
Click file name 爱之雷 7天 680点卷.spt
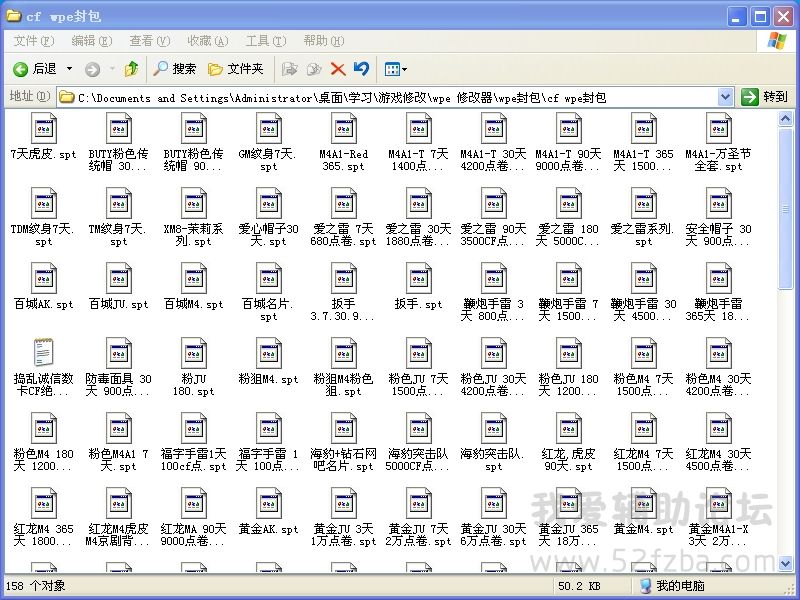343,235
